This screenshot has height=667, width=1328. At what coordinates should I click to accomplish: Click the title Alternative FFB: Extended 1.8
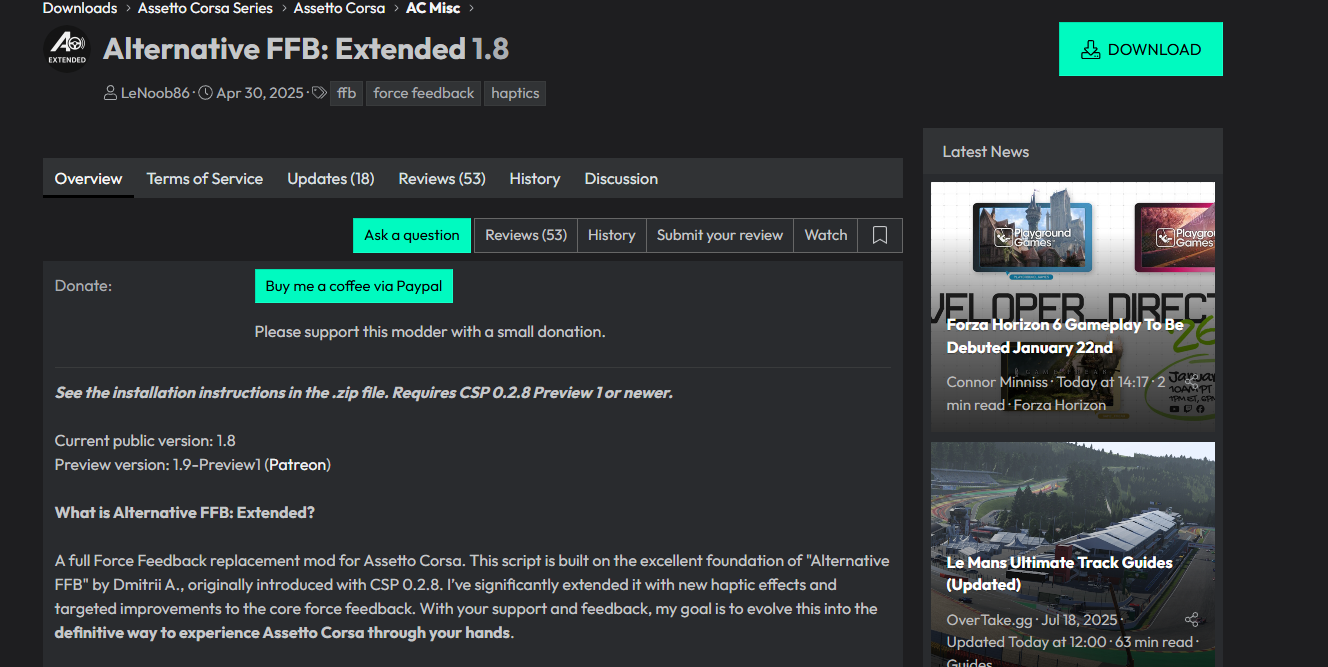tap(306, 49)
